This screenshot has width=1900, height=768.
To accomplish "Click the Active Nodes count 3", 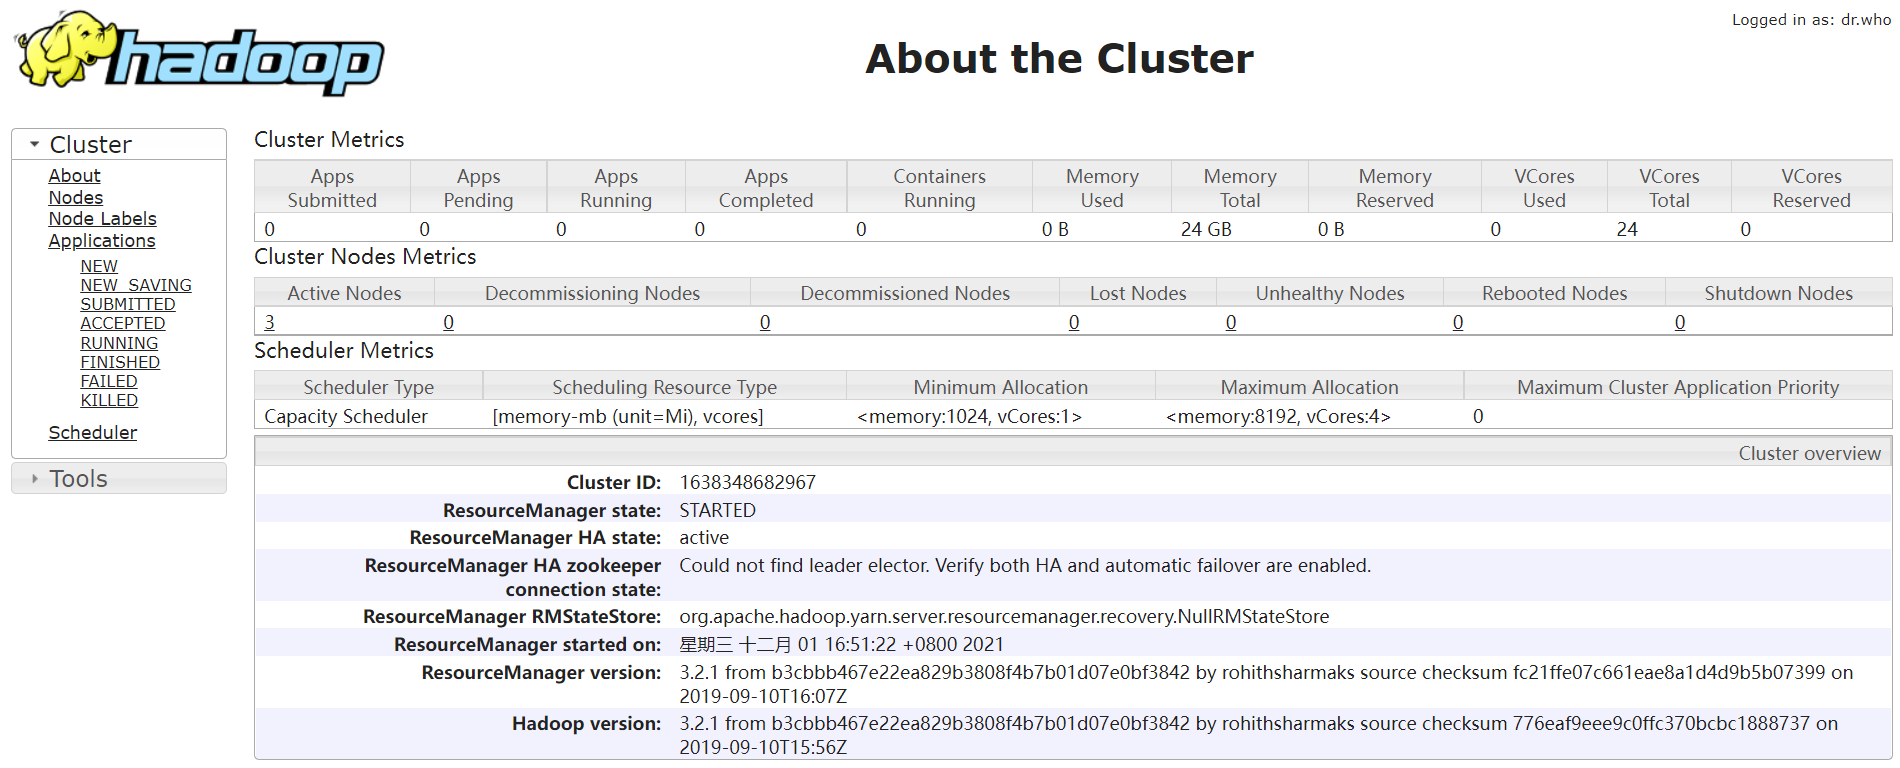I will (x=269, y=322).
